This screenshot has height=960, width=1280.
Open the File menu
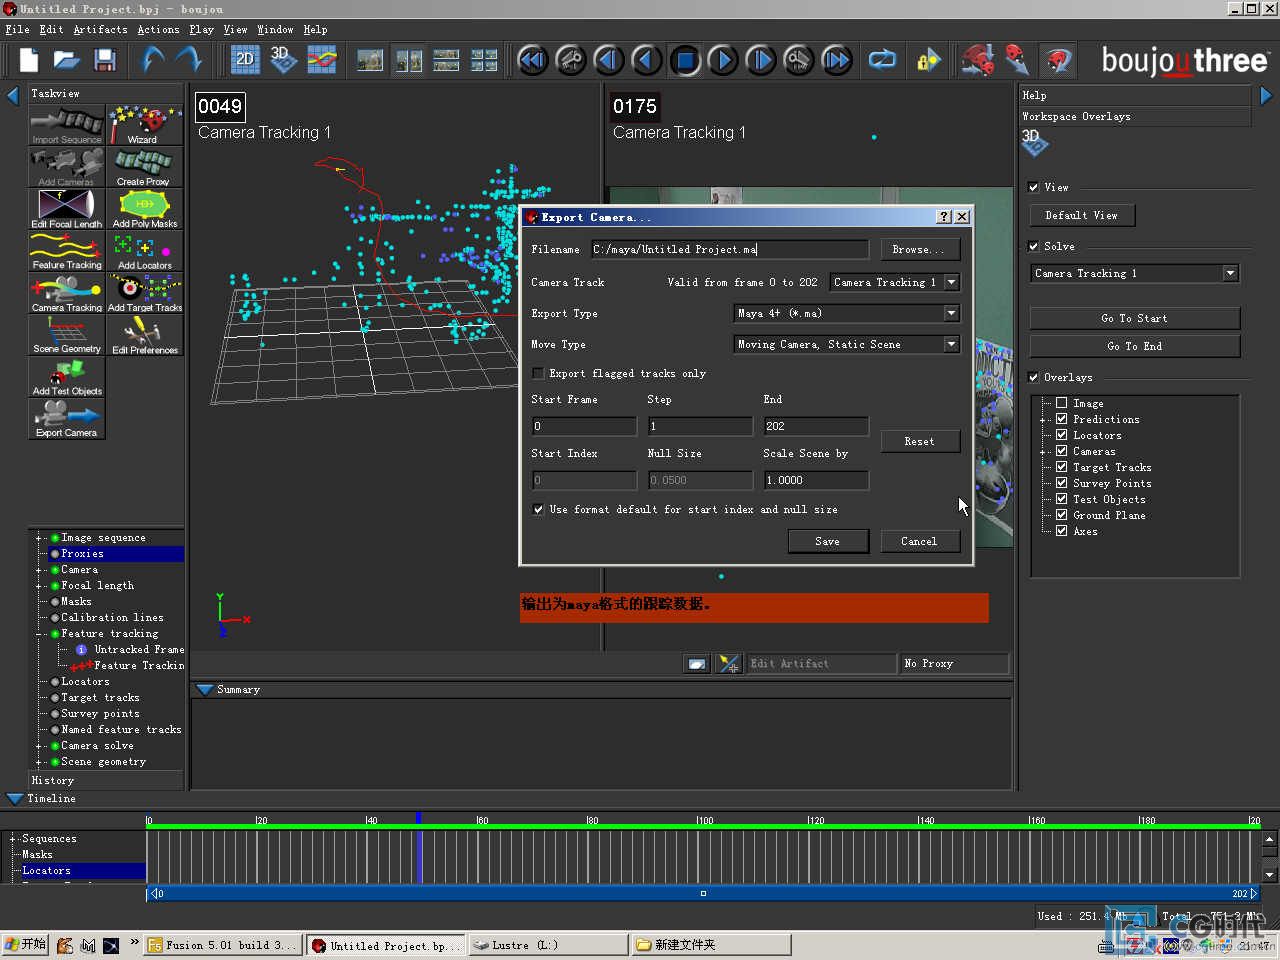(17, 30)
